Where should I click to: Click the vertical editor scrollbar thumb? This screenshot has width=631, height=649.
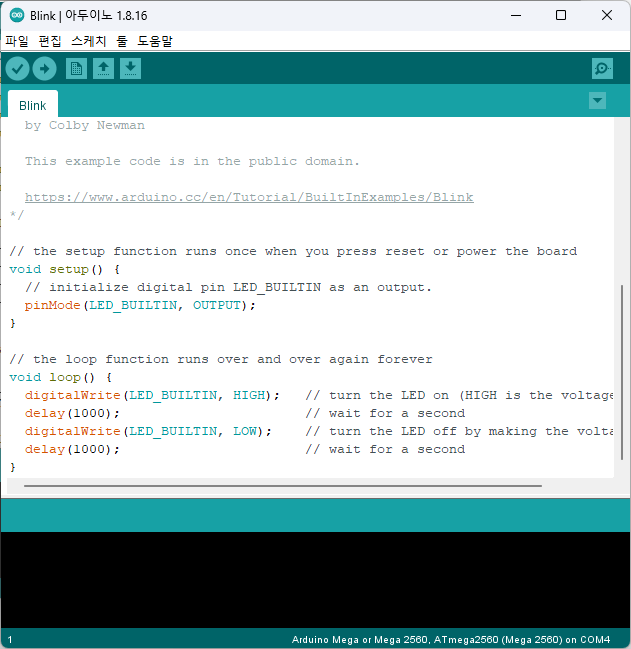(x=622, y=373)
